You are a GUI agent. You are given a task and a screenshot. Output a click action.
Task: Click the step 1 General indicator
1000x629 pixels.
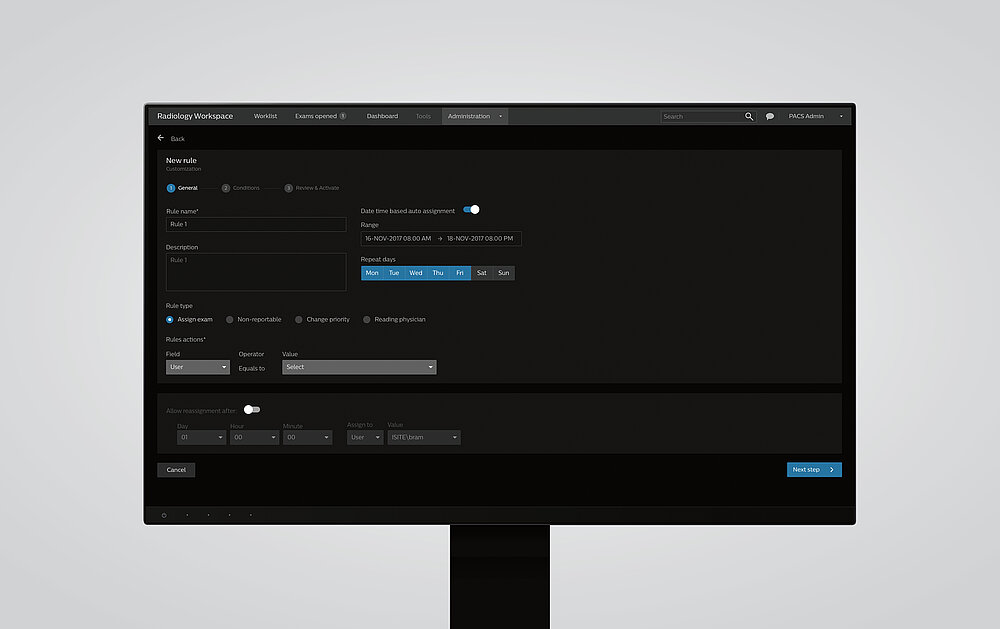tap(171, 188)
